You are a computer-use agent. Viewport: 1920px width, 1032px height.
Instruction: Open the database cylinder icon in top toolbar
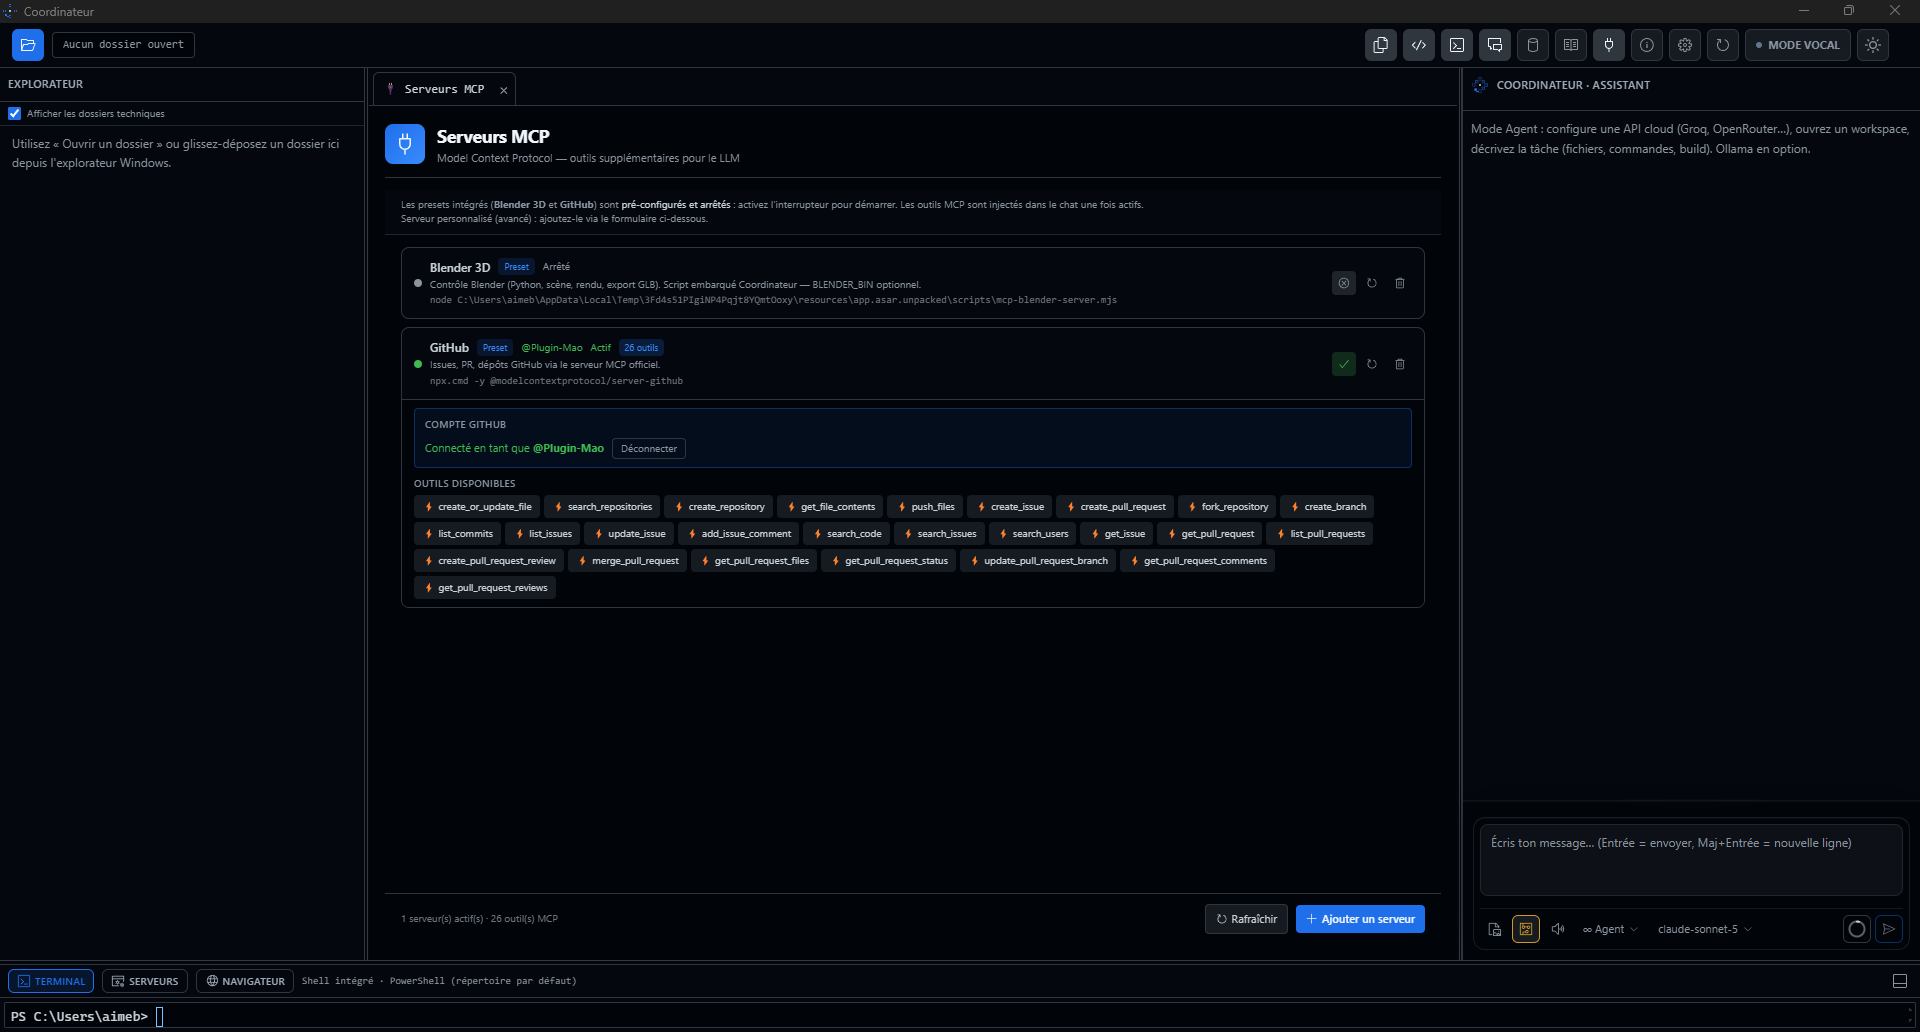[1533, 45]
